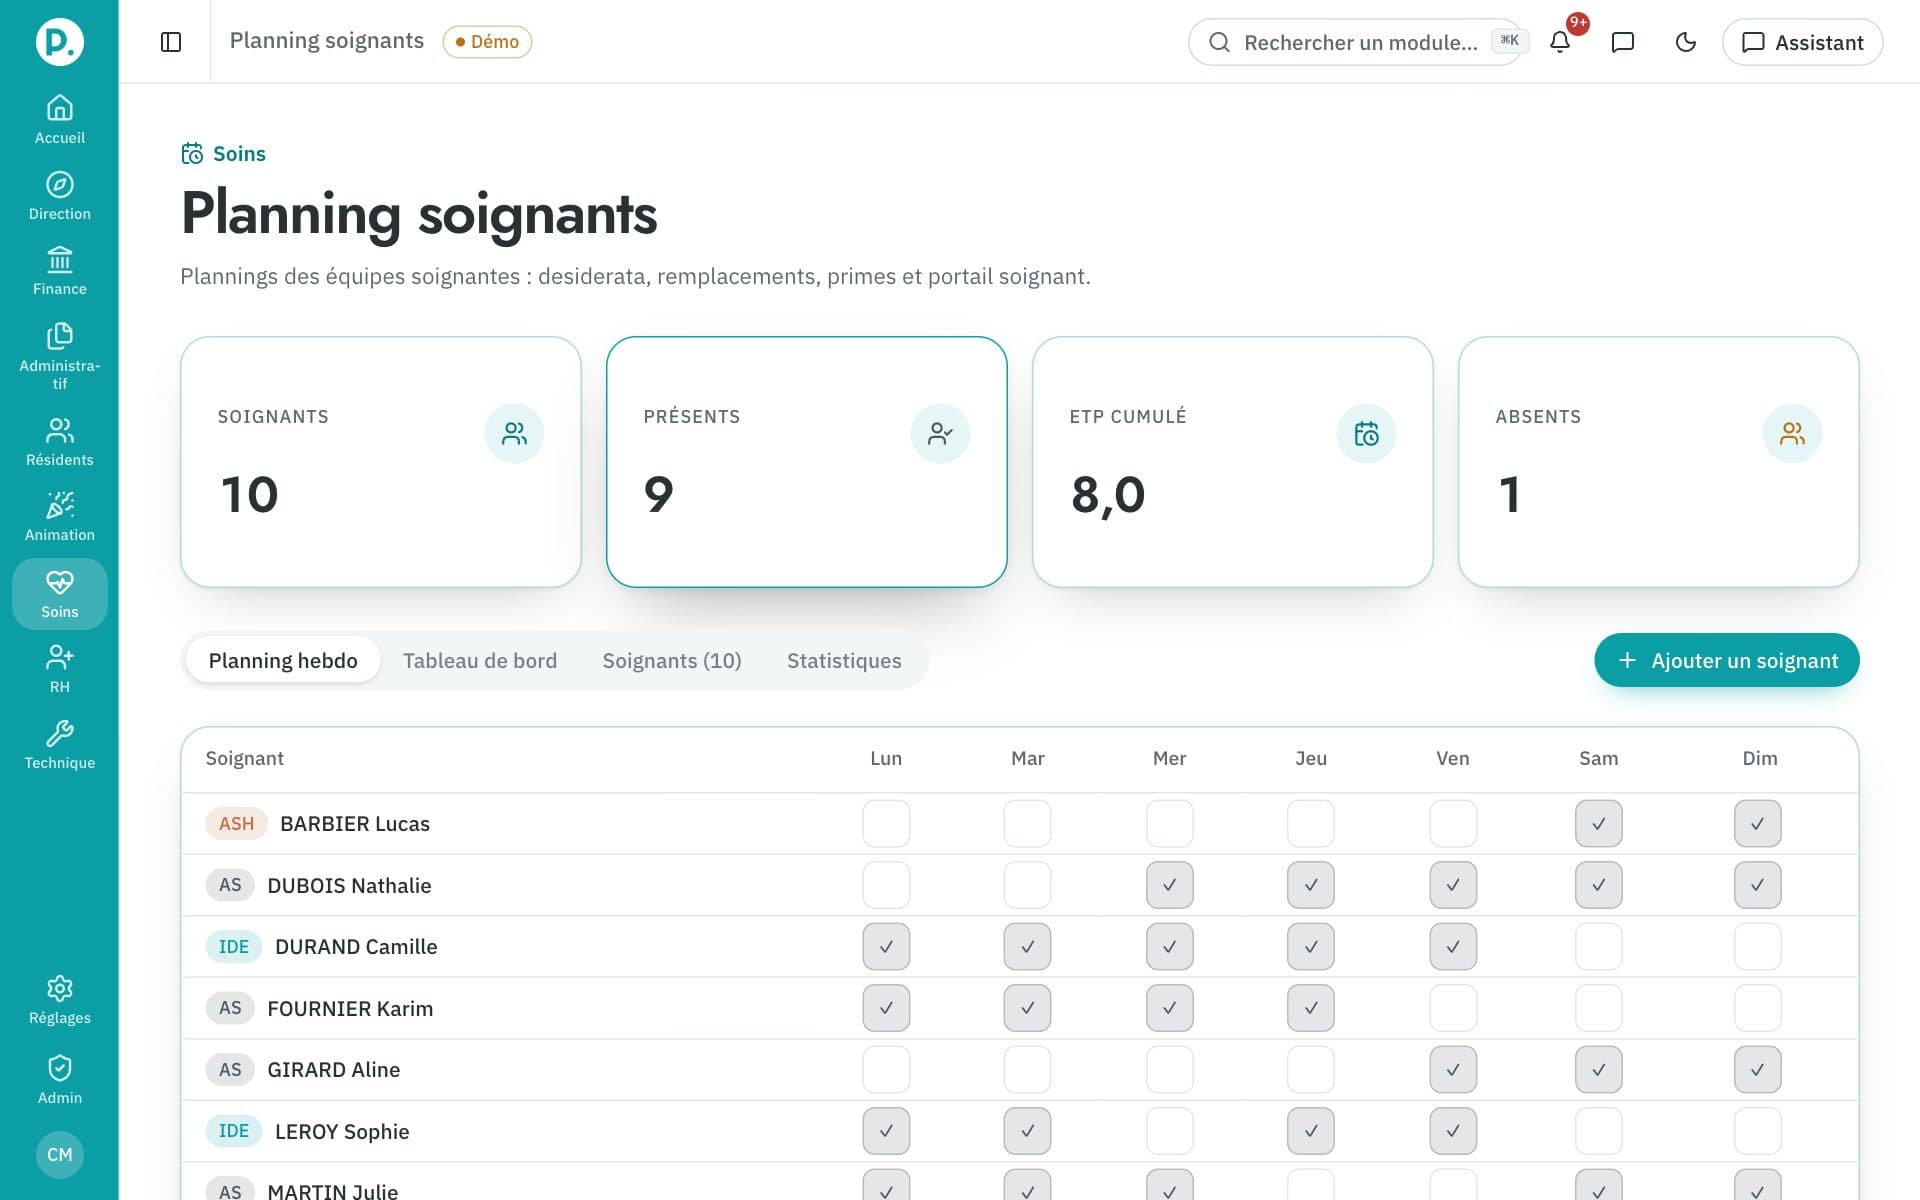The image size is (1920, 1200).
Task: Switch to Planning hebdo tab
Action: pos(283,661)
